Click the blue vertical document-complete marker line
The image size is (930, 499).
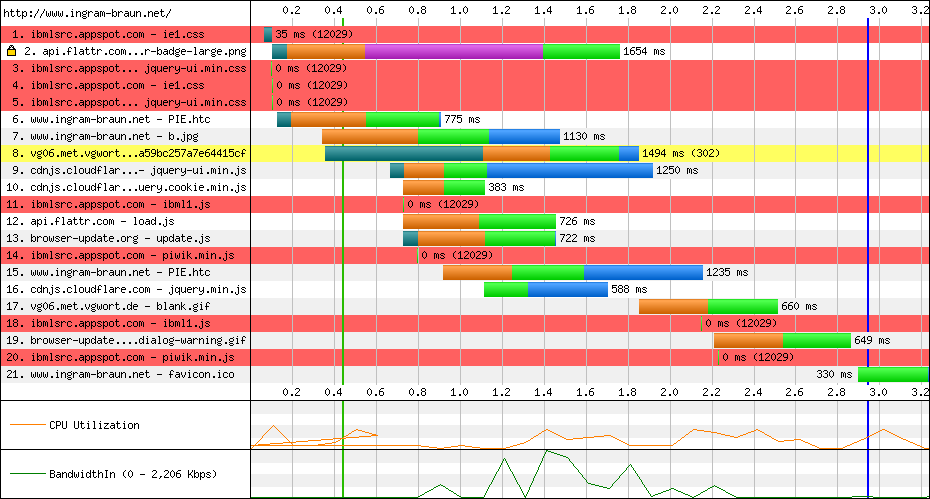(x=867, y=250)
